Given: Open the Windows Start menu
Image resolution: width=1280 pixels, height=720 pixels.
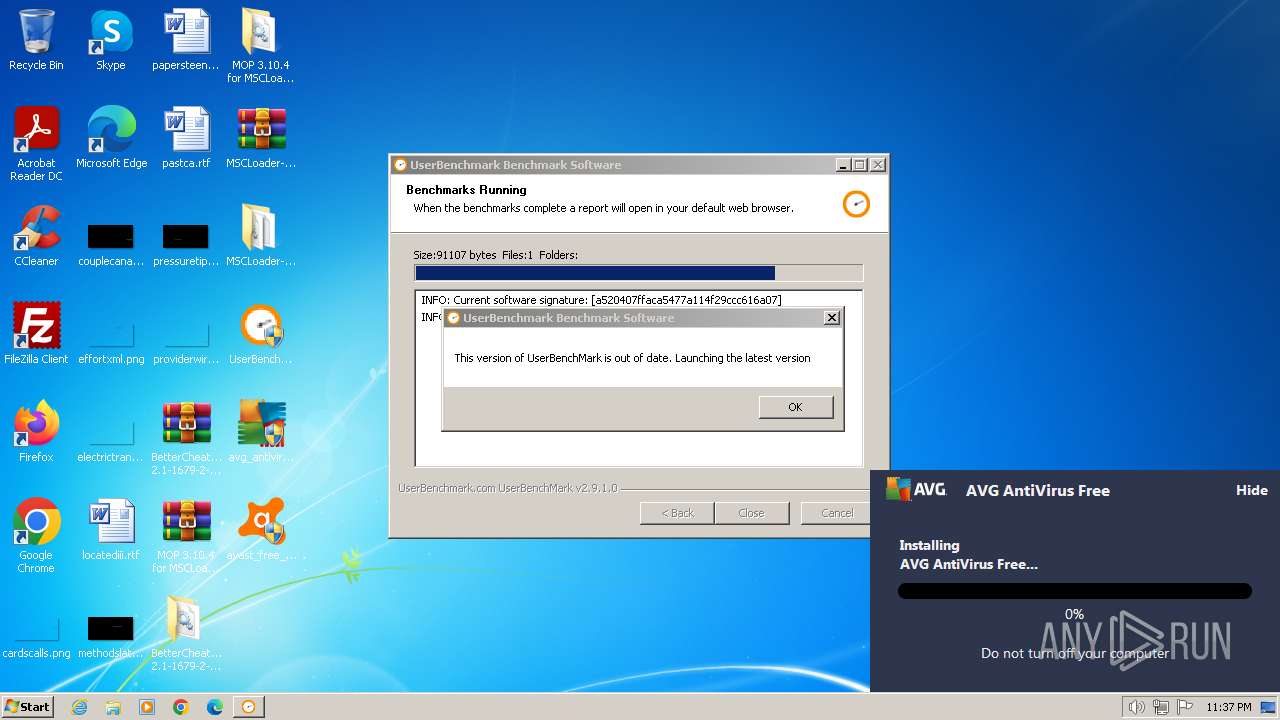Looking at the screenshot, I should pos(28,706).
